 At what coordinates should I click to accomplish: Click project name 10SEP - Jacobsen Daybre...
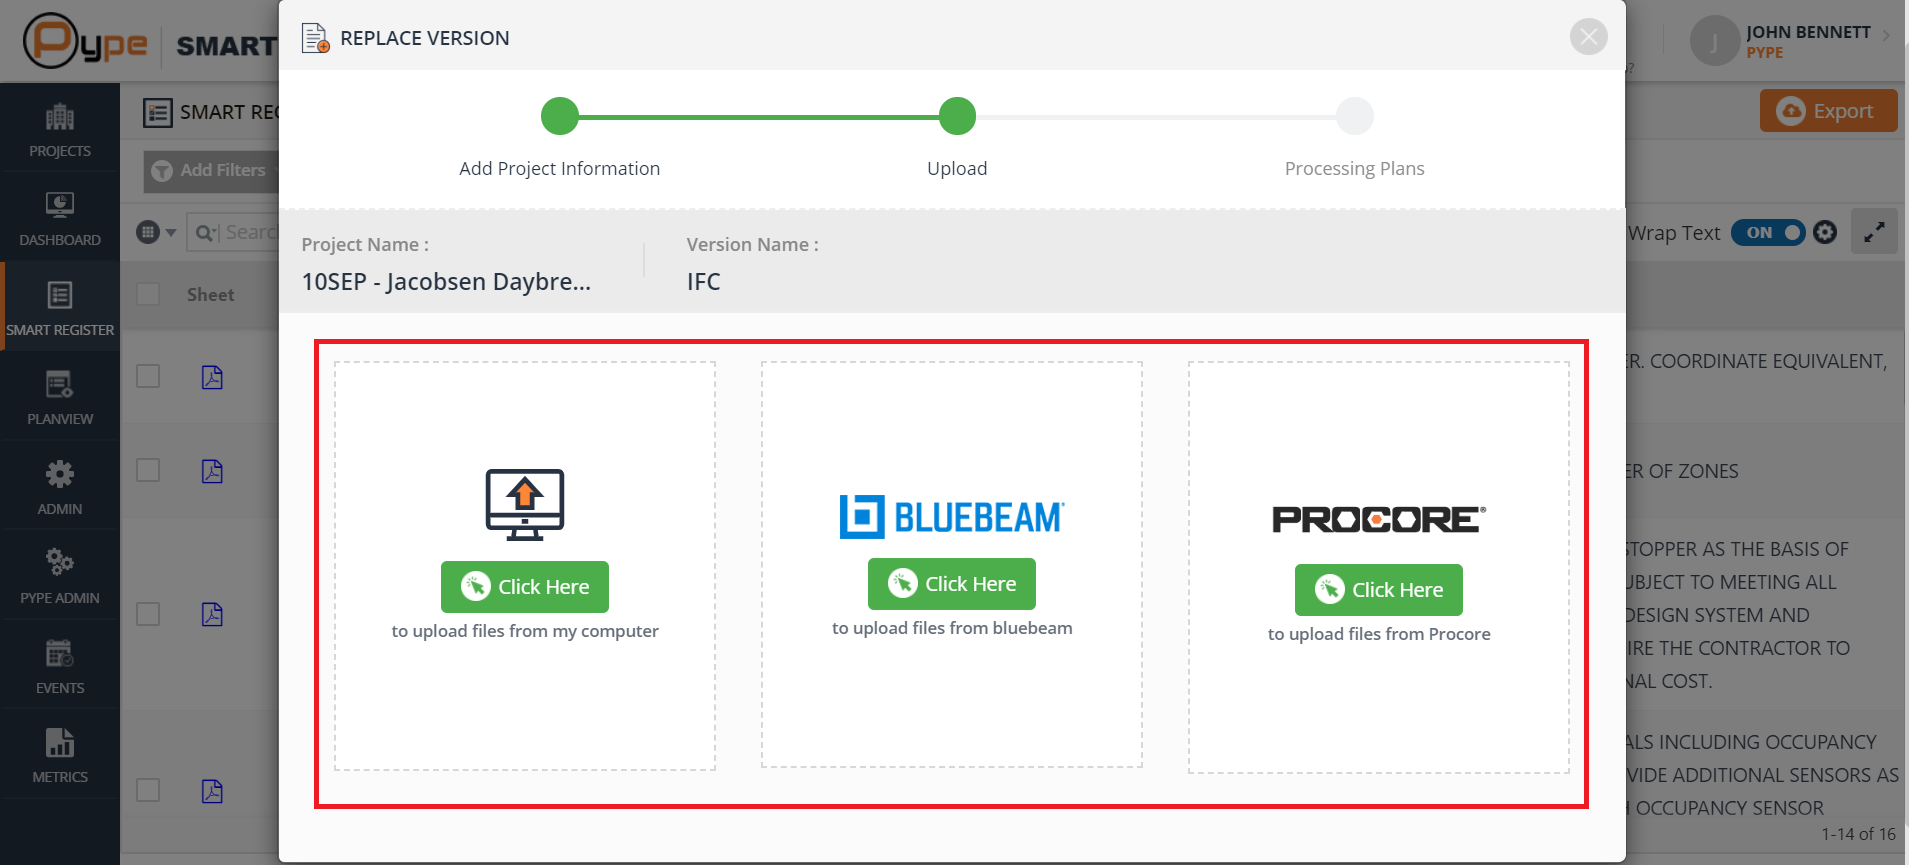coord(446,282)
